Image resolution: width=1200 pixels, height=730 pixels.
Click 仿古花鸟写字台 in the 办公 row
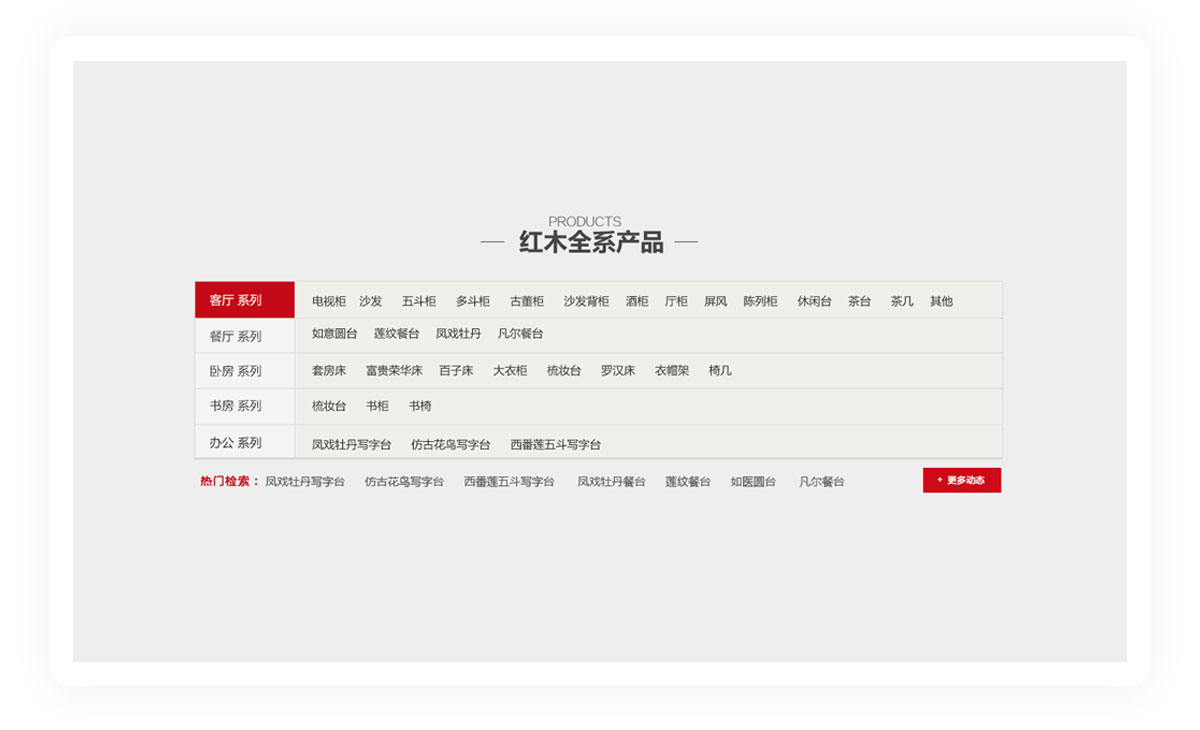pos(451,445)
